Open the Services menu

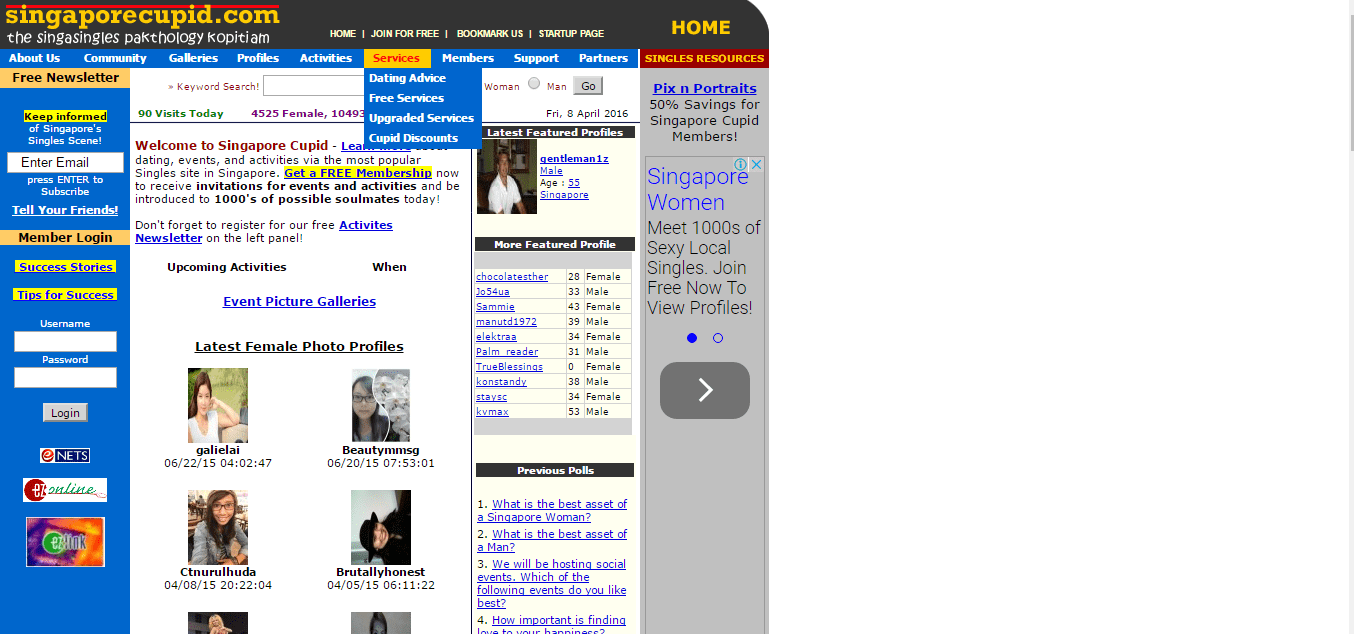click(397, 58)
